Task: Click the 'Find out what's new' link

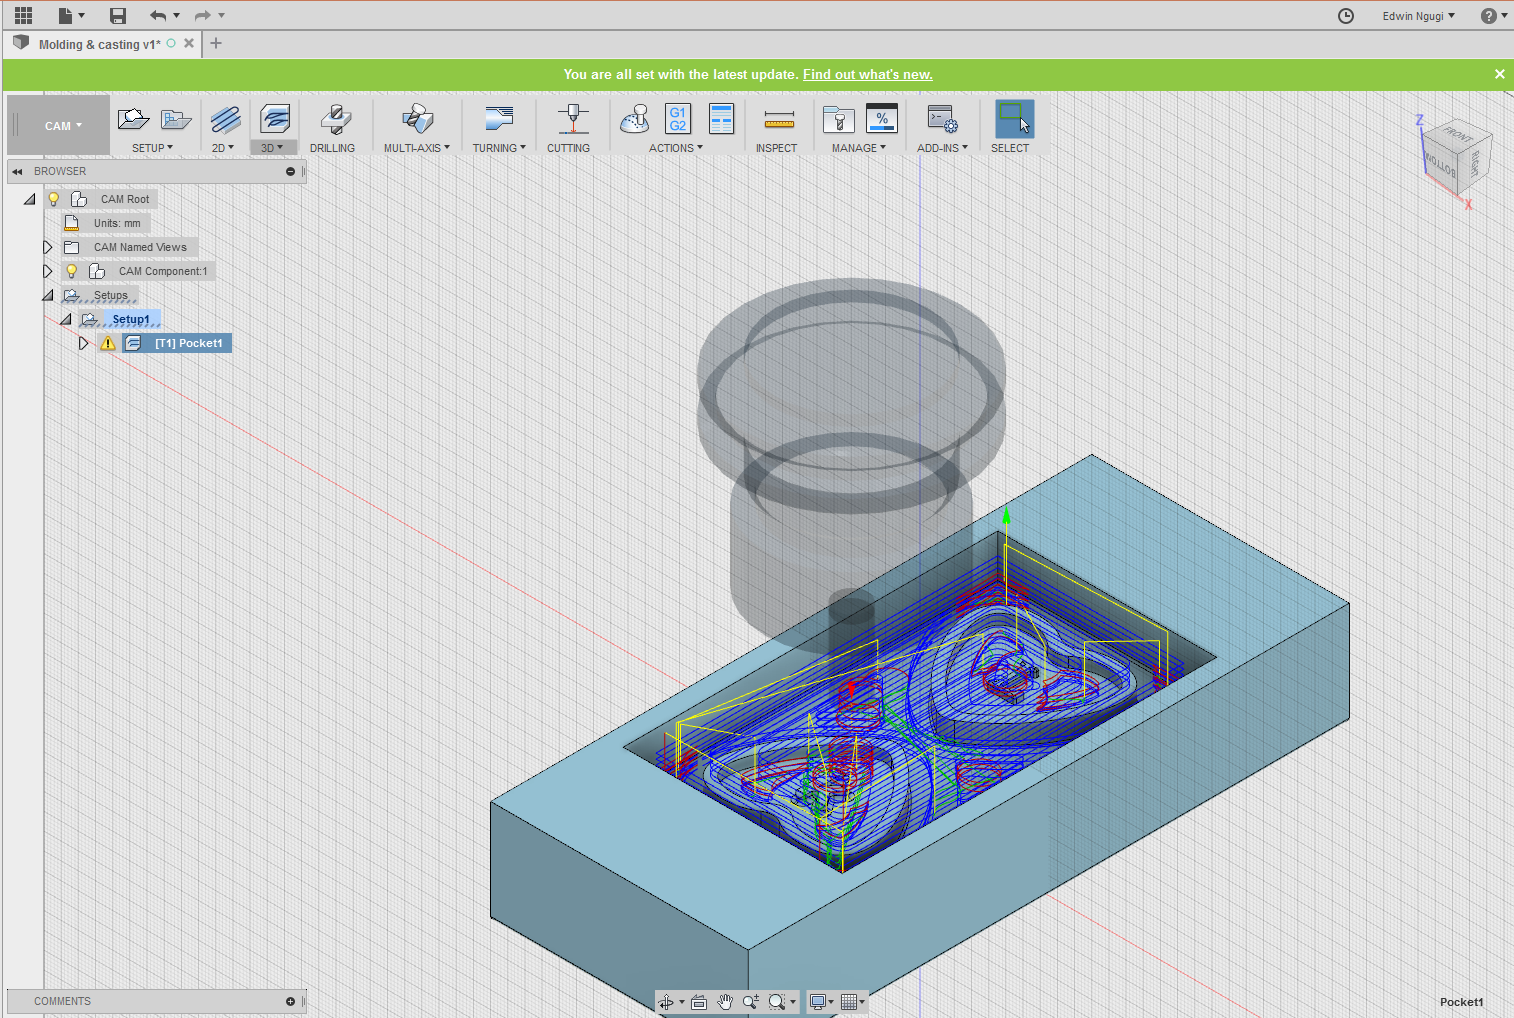Action: point(867,75)
